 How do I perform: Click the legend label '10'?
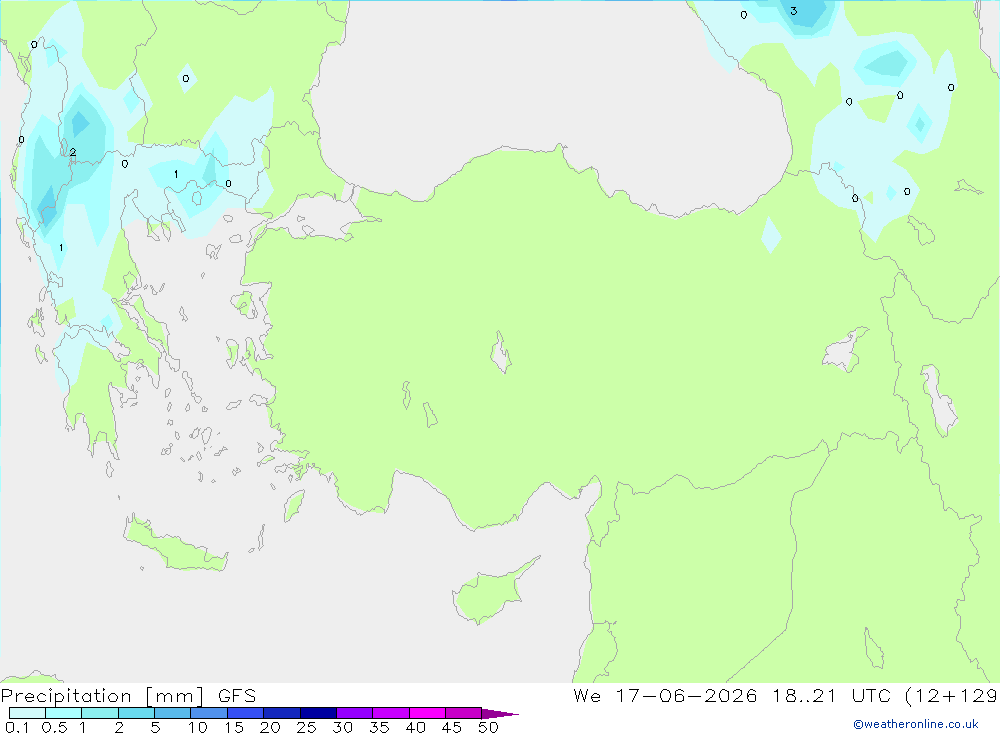(x=198, y=727)
